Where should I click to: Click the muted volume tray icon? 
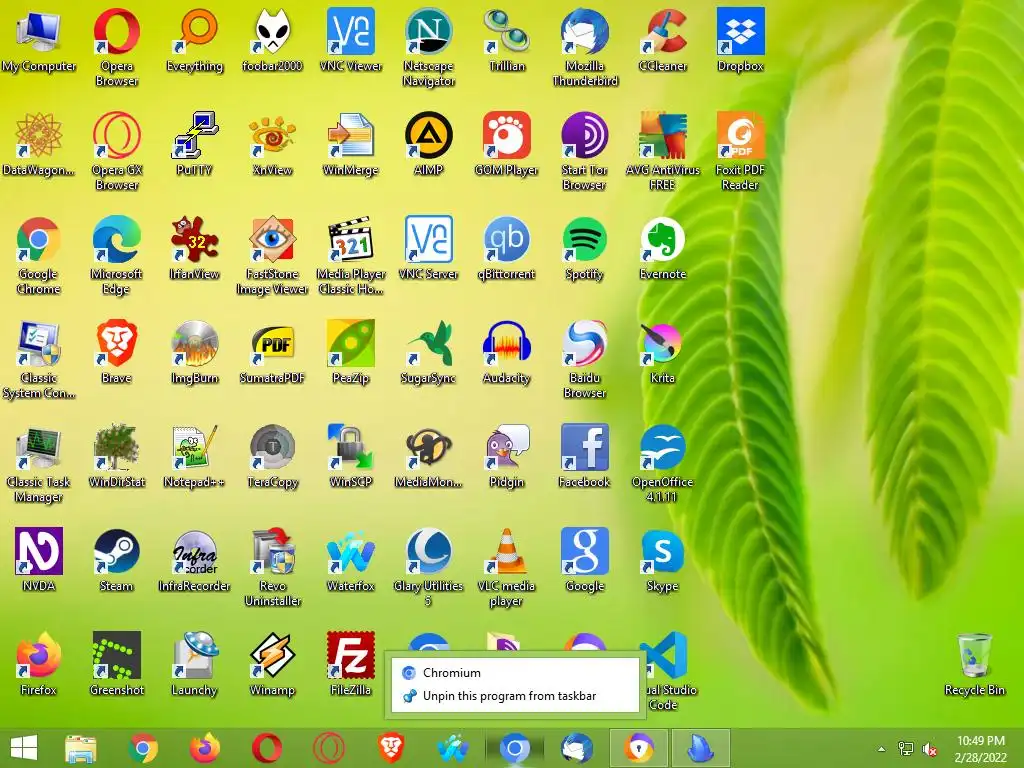[x=929, y=749]
